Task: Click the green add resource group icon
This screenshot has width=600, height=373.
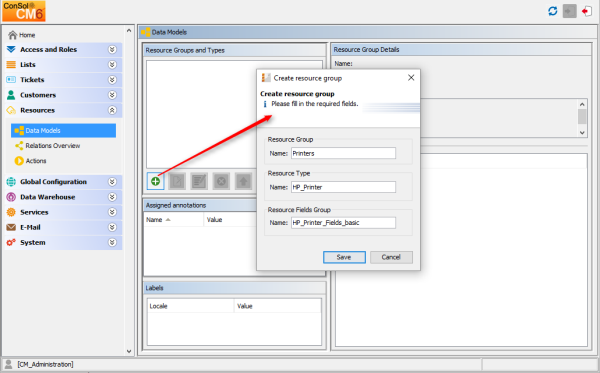Action: click(x=155, y=181)
